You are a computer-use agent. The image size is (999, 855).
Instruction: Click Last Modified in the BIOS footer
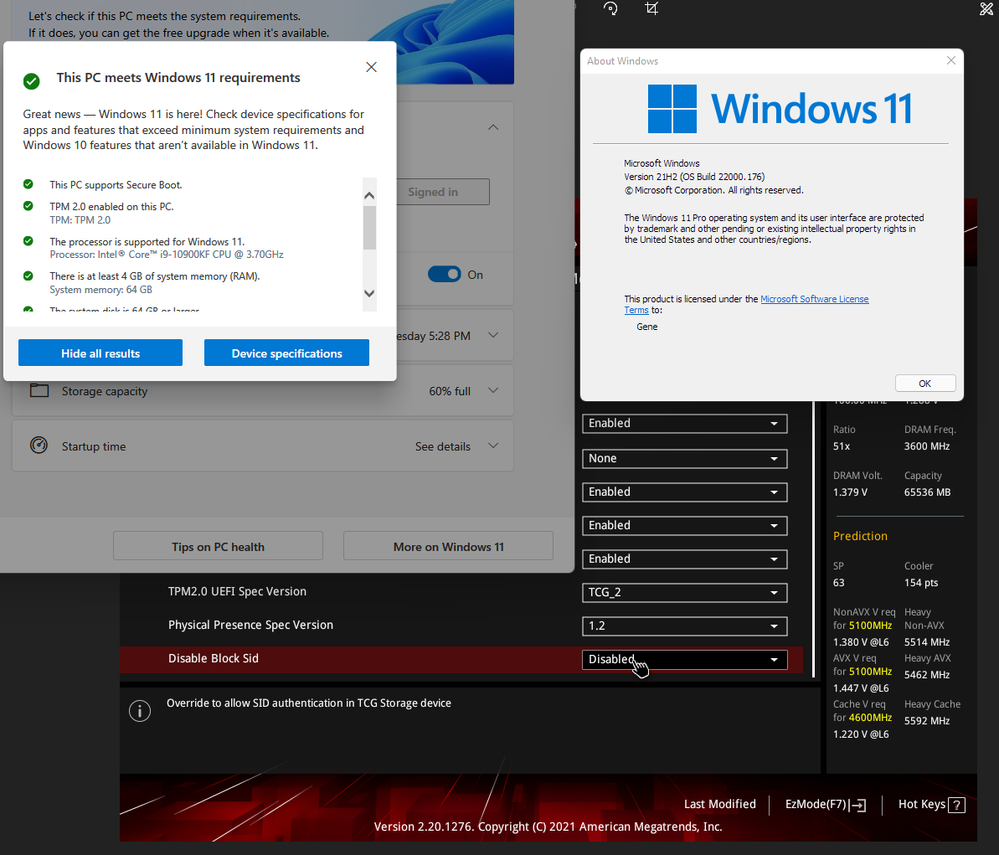click(720, 804)
